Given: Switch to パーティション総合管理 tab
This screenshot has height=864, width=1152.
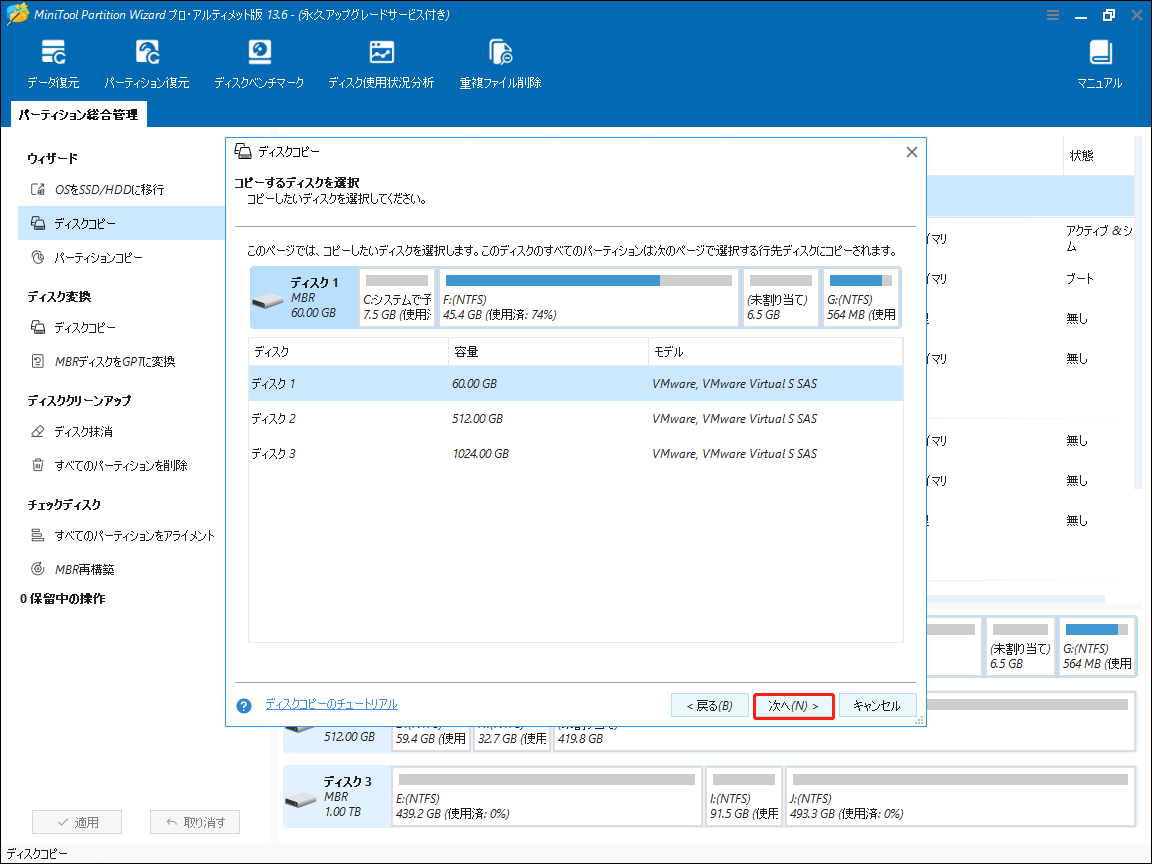Looking at the screenshot, I should point(79,115).
